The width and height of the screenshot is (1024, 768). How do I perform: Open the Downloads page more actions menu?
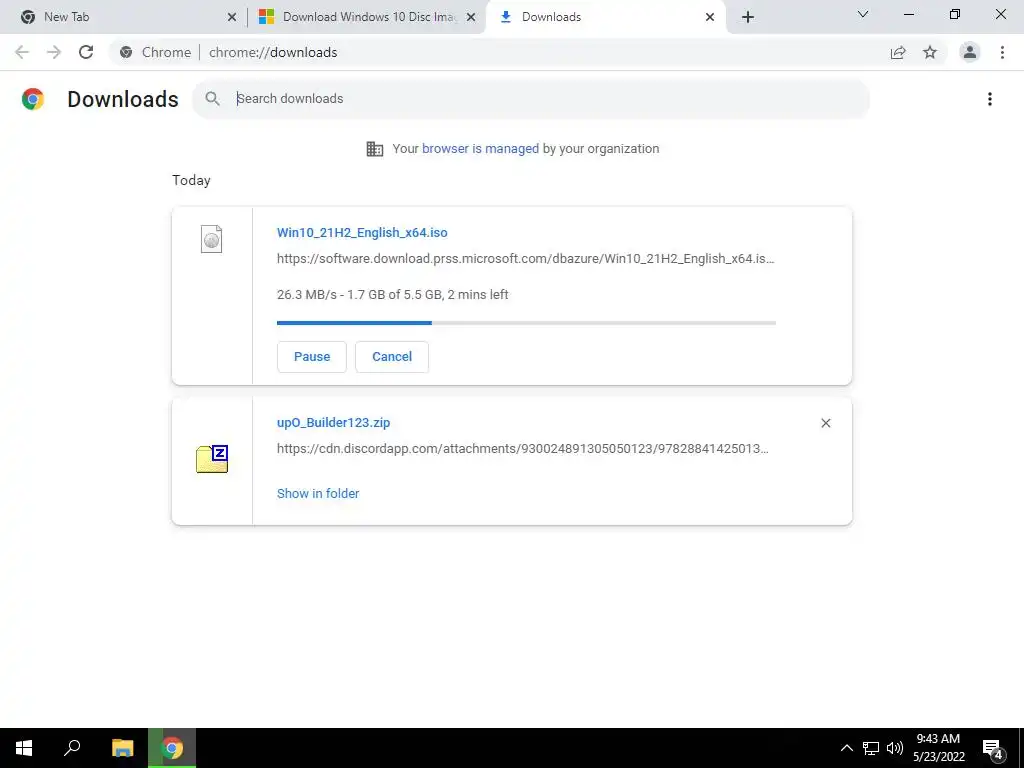[x=990, y=99]
